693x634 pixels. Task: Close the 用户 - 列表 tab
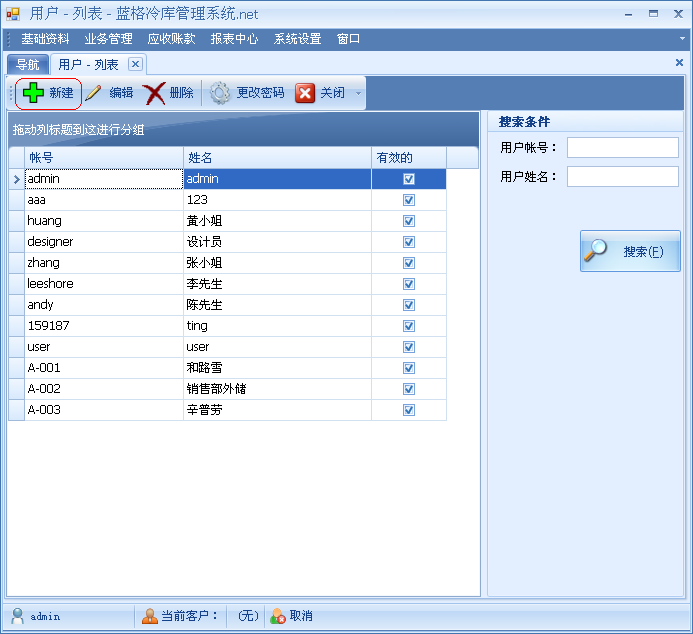coord(135,64)
